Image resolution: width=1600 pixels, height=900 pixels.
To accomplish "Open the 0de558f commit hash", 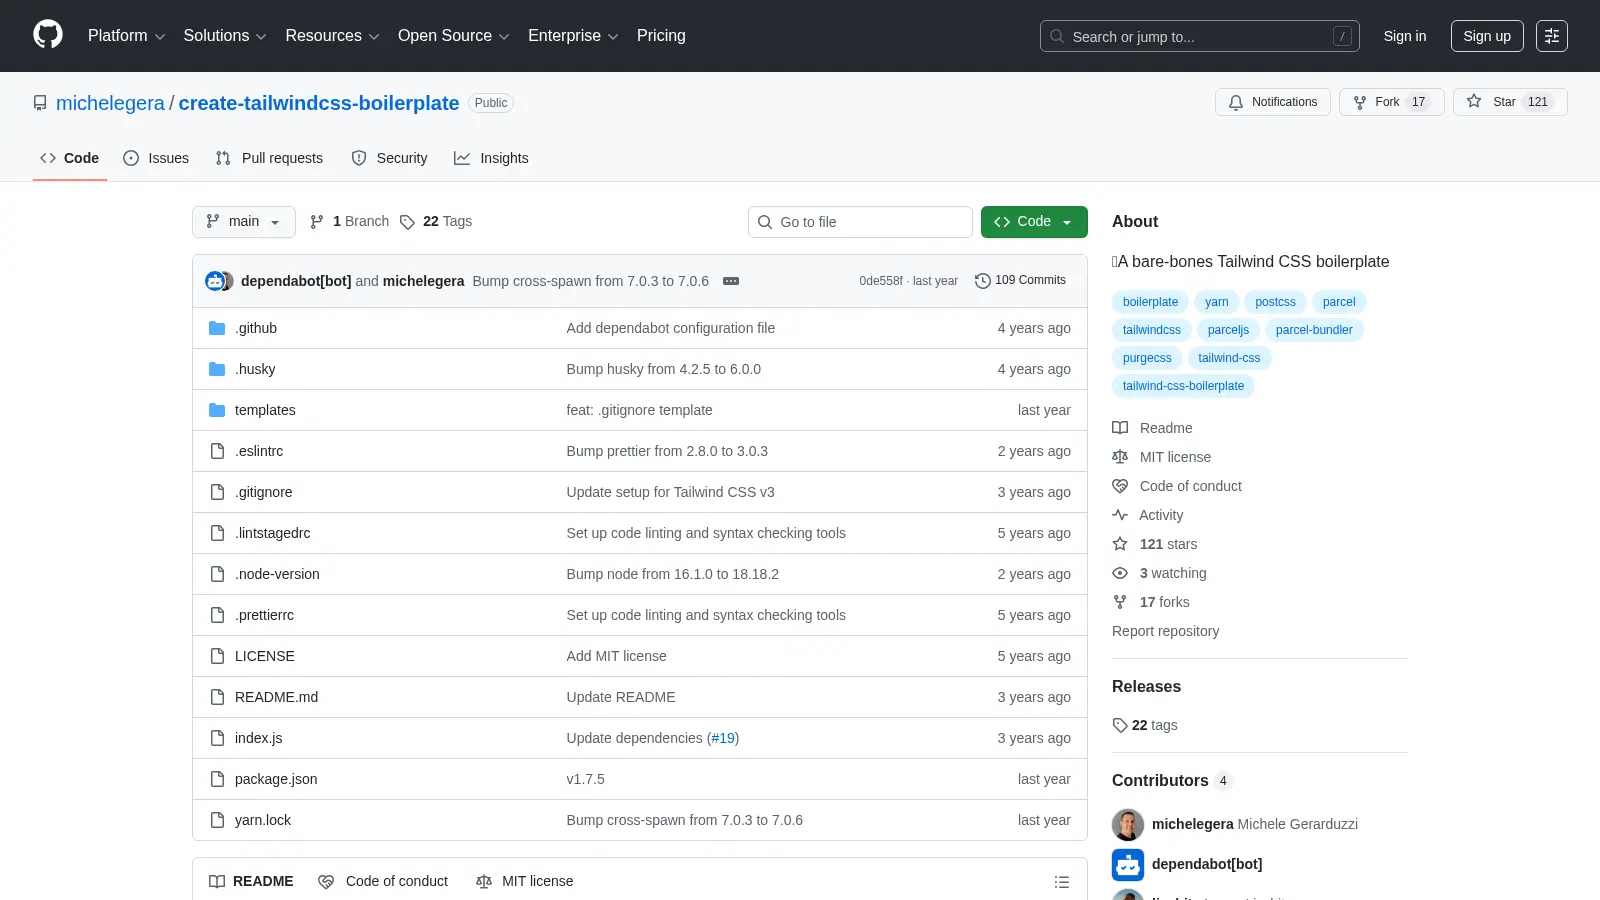I will tap(880, 281).
